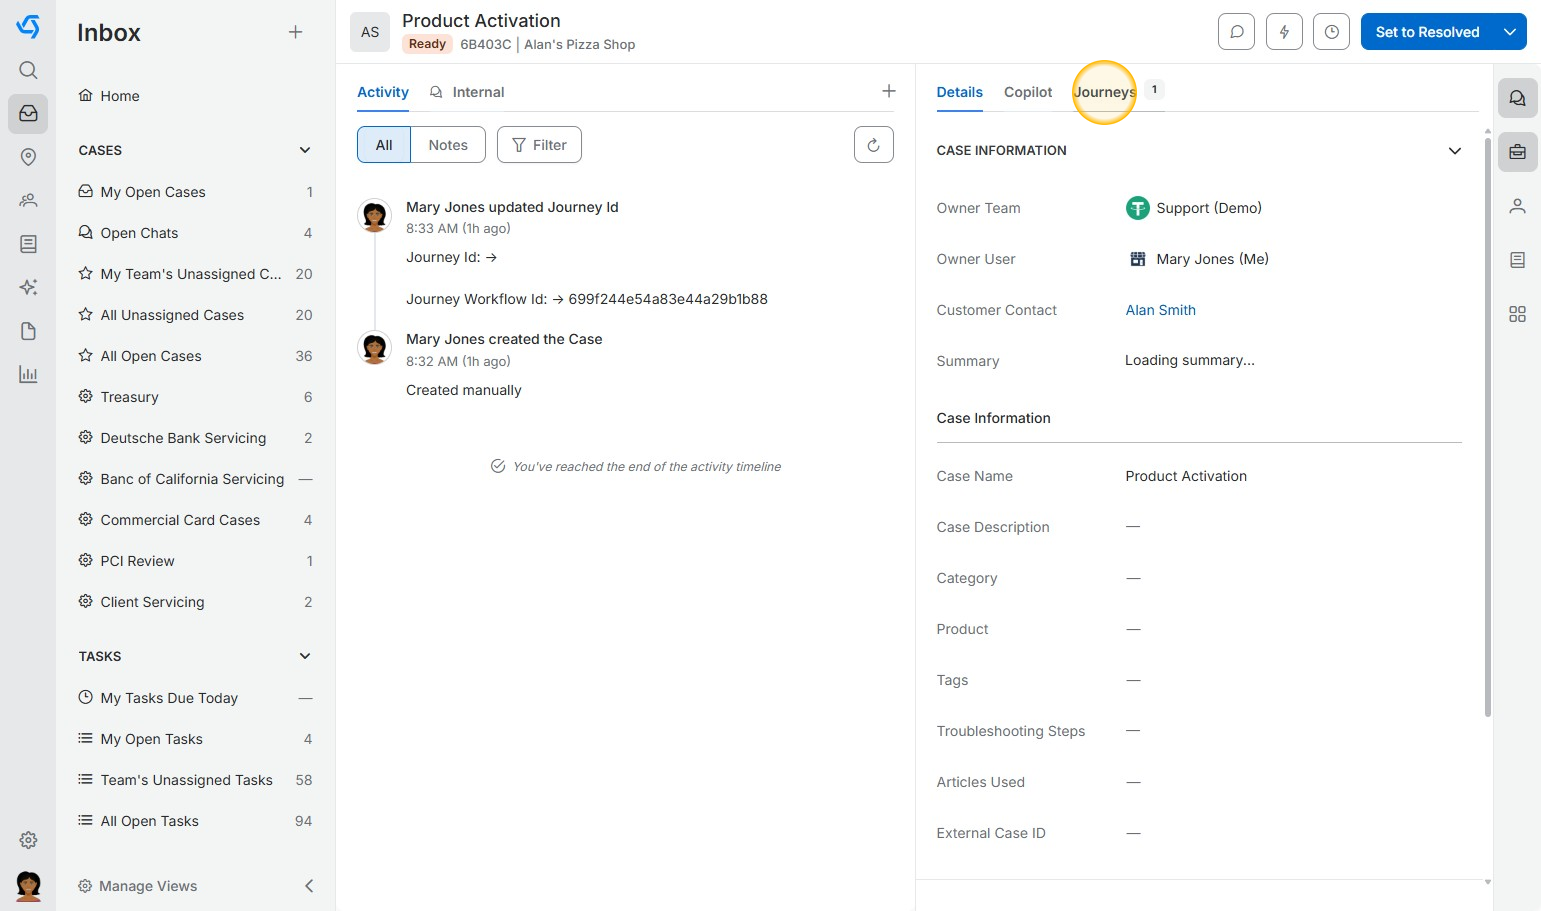Image resolution: width=1541 pixels, height=911 pixels.
Task: Open the Filter option for activity
Action: [539, 145]
